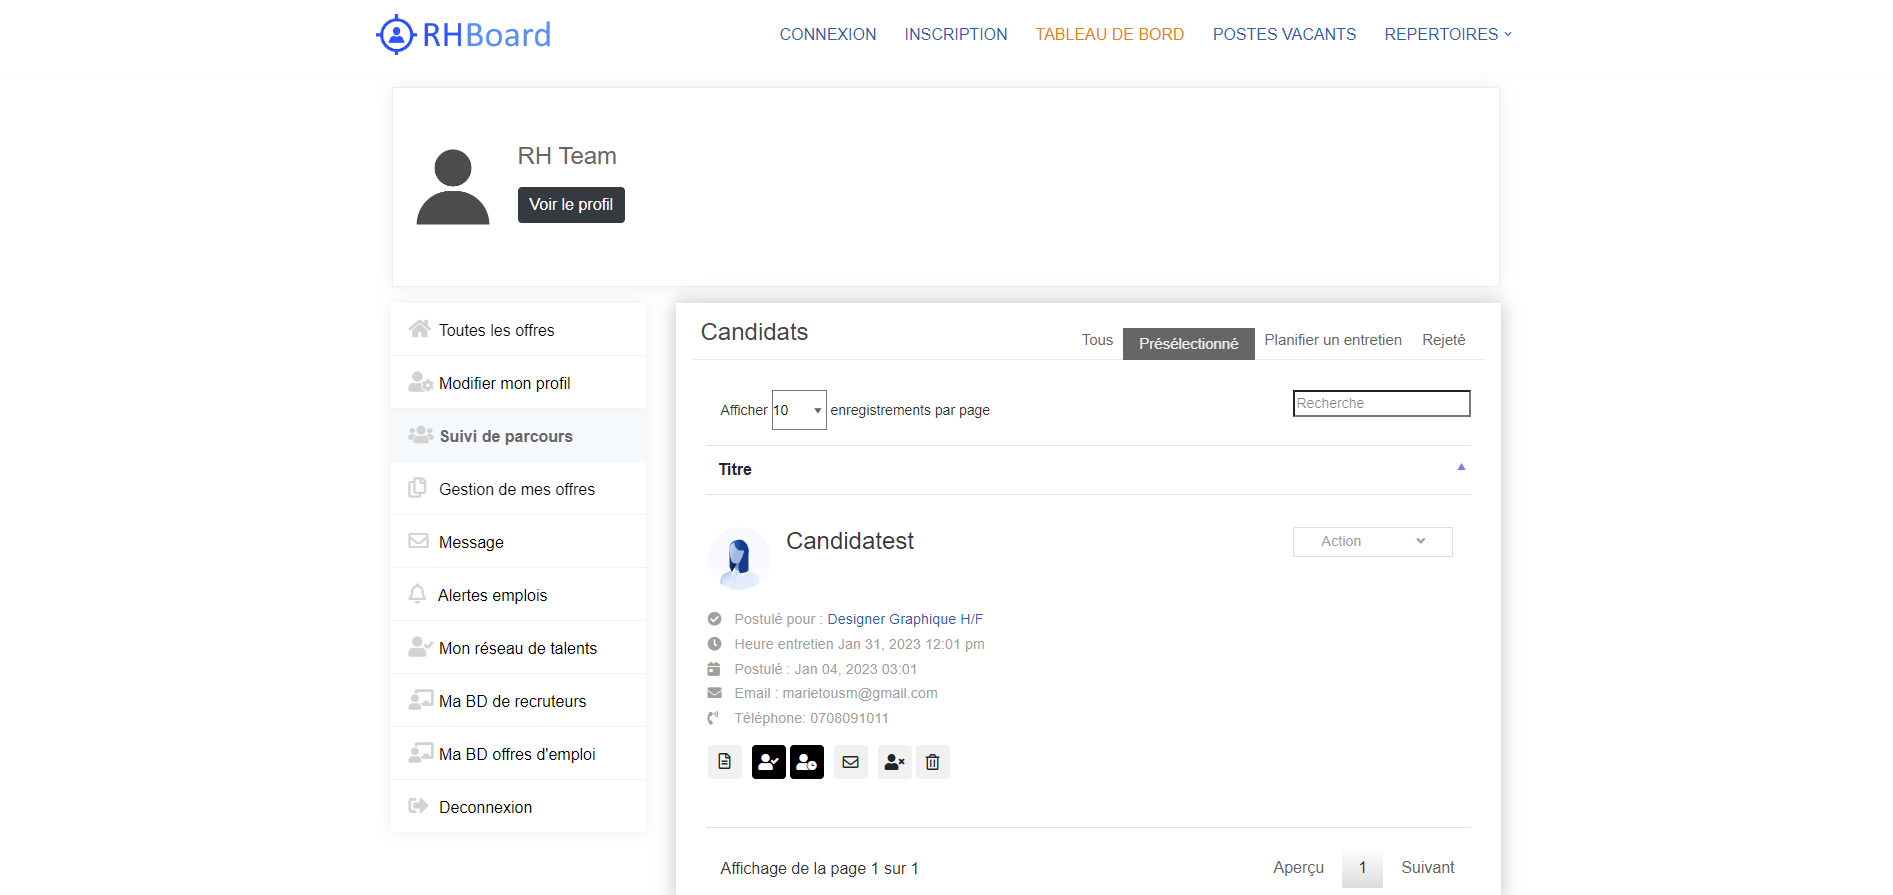Open the Action dropdown for Candidatest
This screenshot has height=895, width=1893.
pos(1372,541)
